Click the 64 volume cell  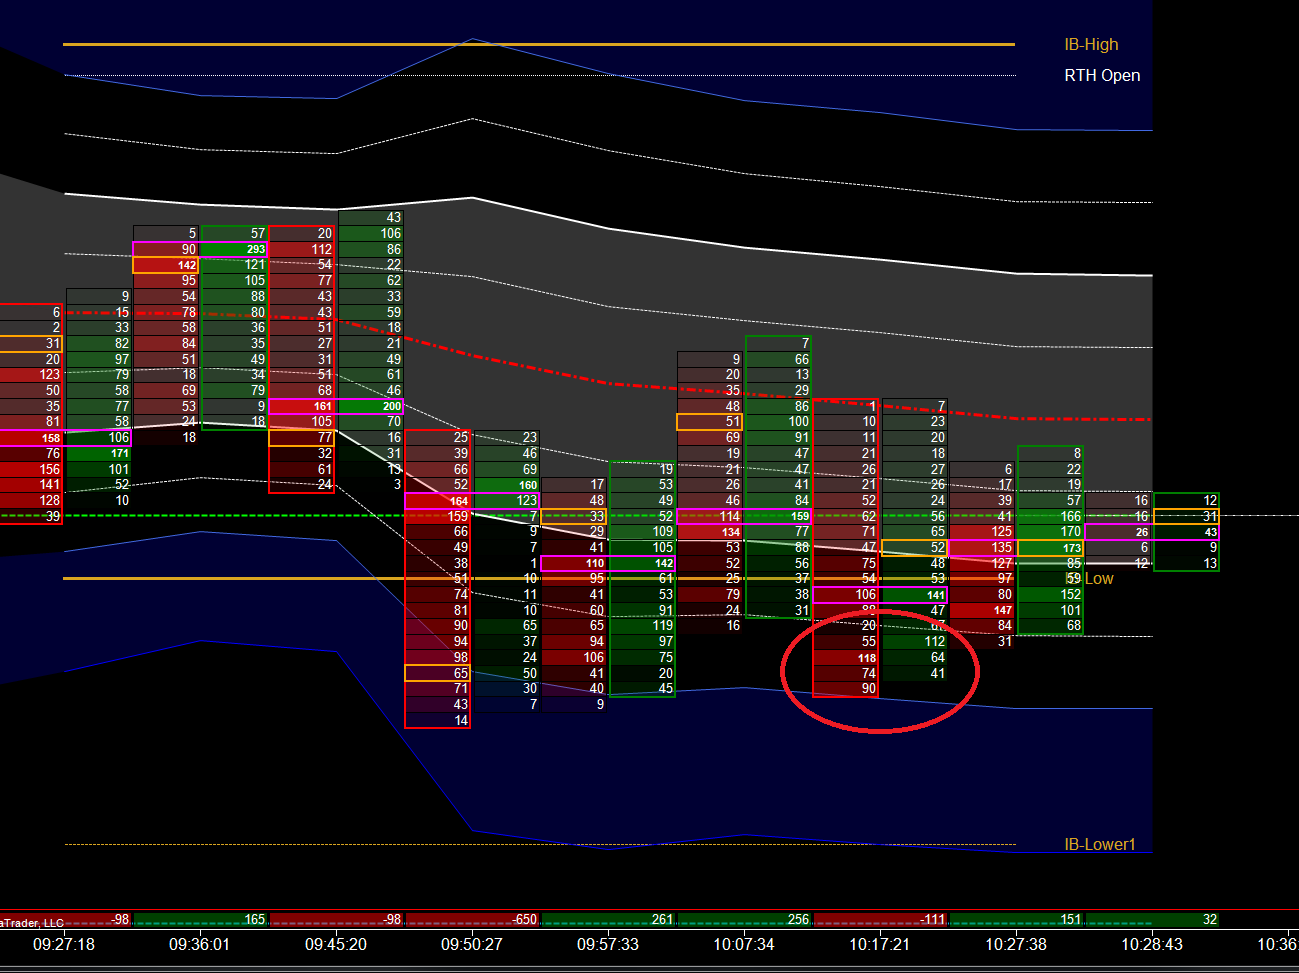click(x=914, y=658)
